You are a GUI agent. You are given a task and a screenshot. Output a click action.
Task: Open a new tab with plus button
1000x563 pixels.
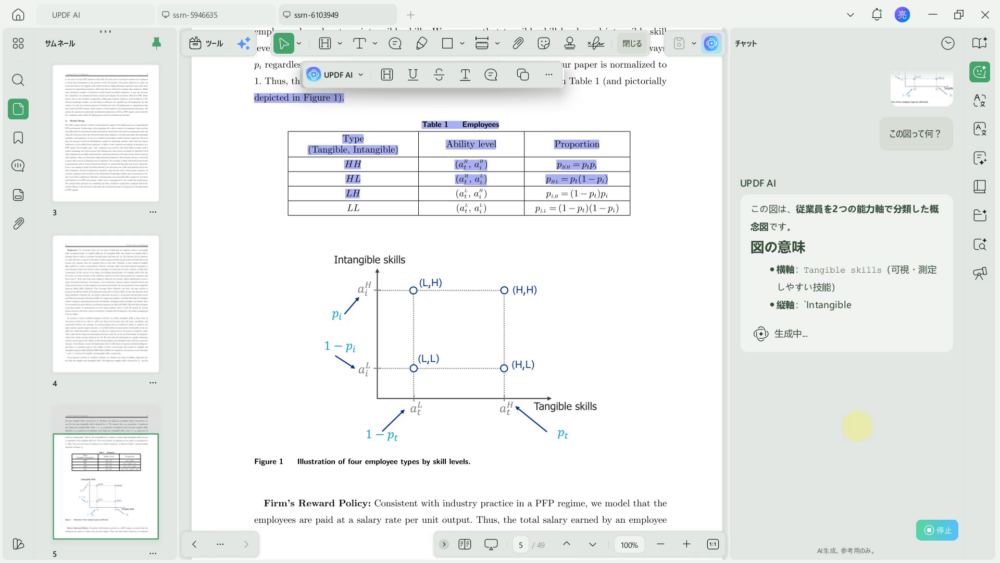[411, 14]
